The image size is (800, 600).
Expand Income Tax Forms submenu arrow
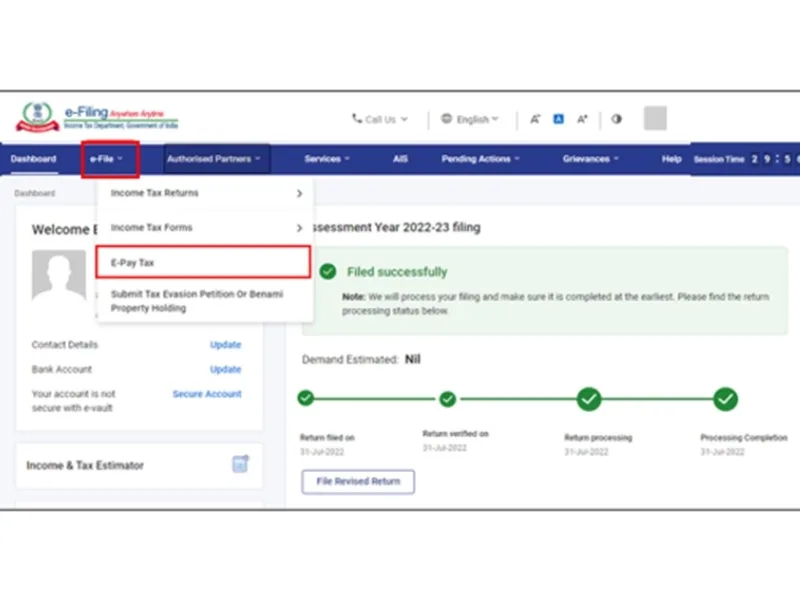pos(299,228)
